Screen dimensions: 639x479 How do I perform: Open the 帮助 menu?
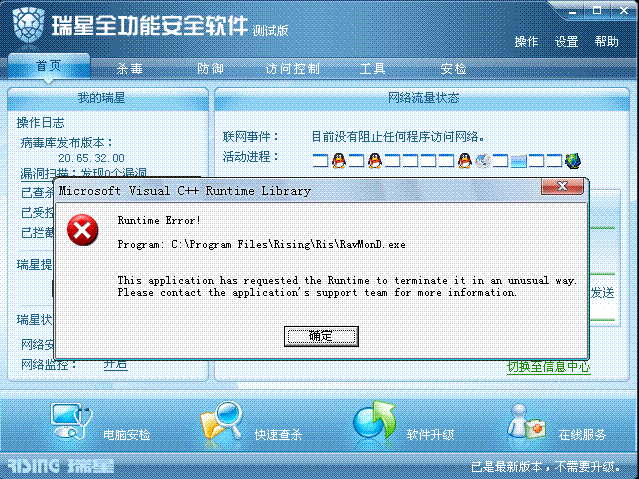[606, 42]
